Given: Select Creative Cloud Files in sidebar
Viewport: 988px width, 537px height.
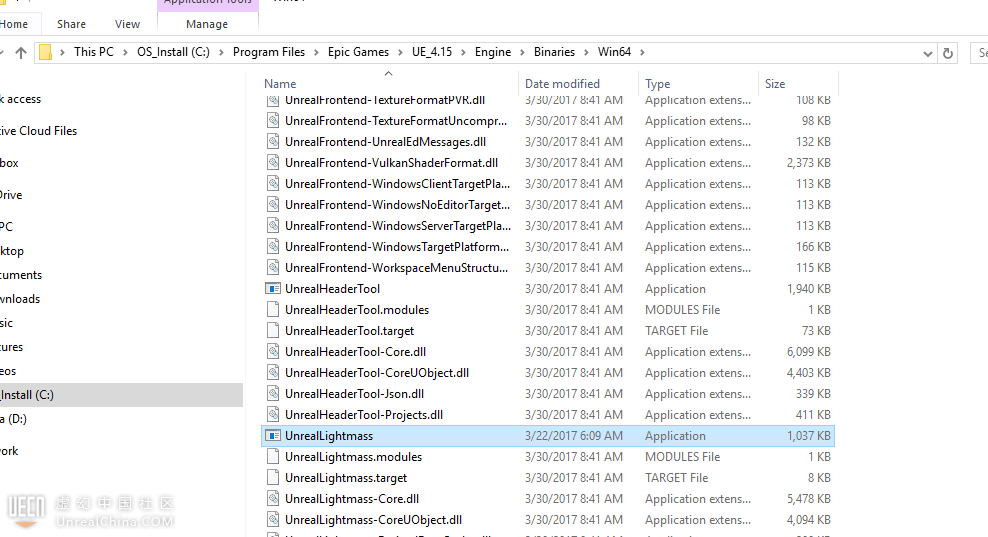Looking at the screenshot, I should [38, 130].
